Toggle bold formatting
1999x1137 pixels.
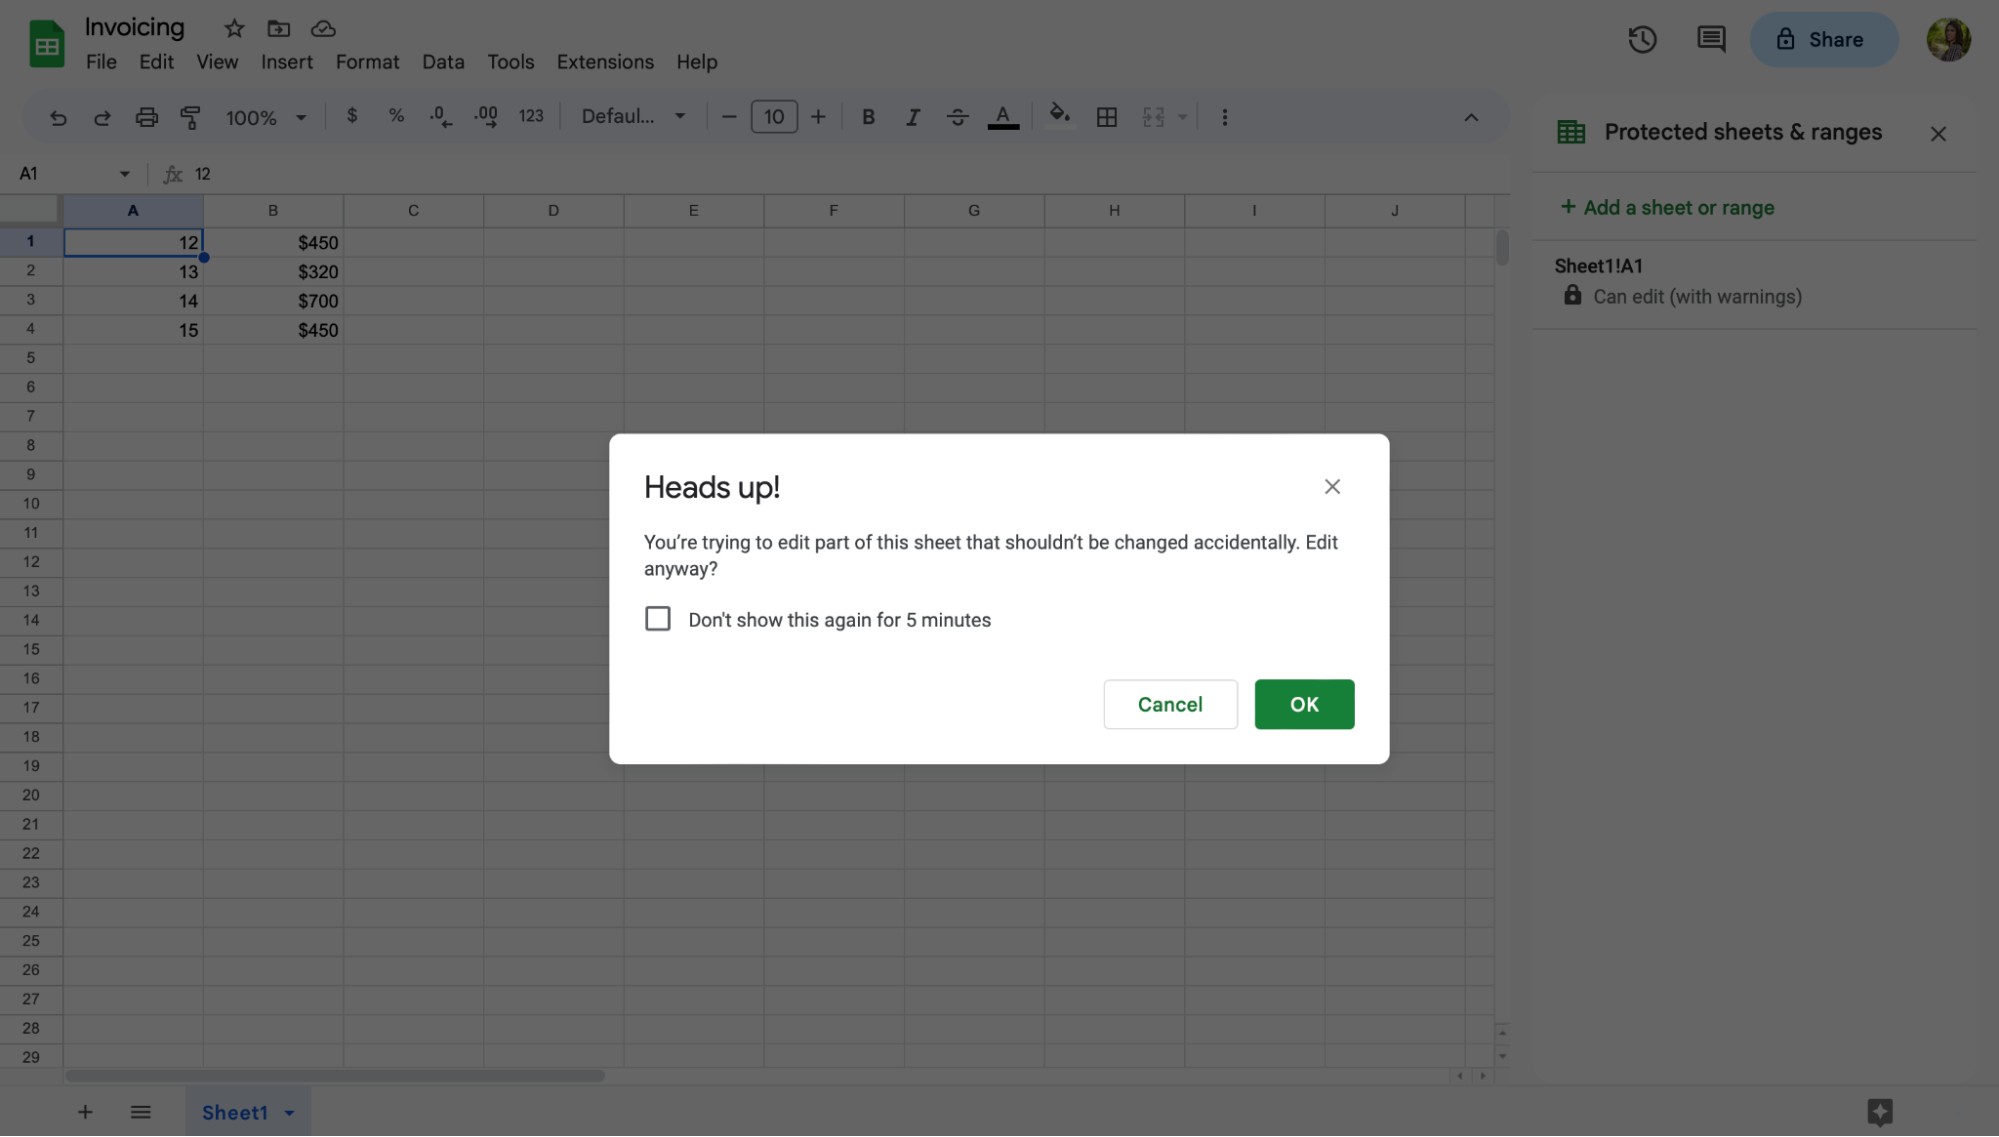pos(868,117)
